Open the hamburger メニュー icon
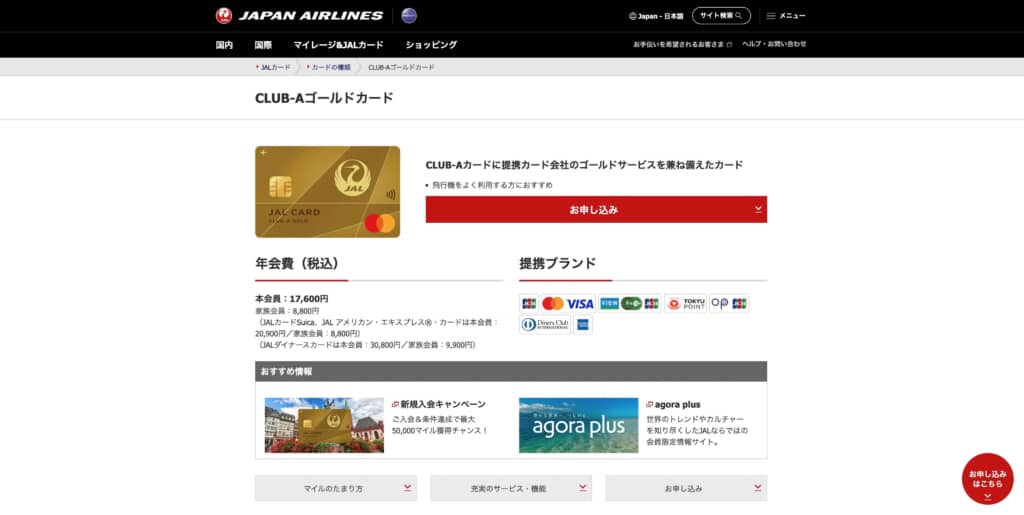Viewport: 1024px width, 515px height. point(770,16)
